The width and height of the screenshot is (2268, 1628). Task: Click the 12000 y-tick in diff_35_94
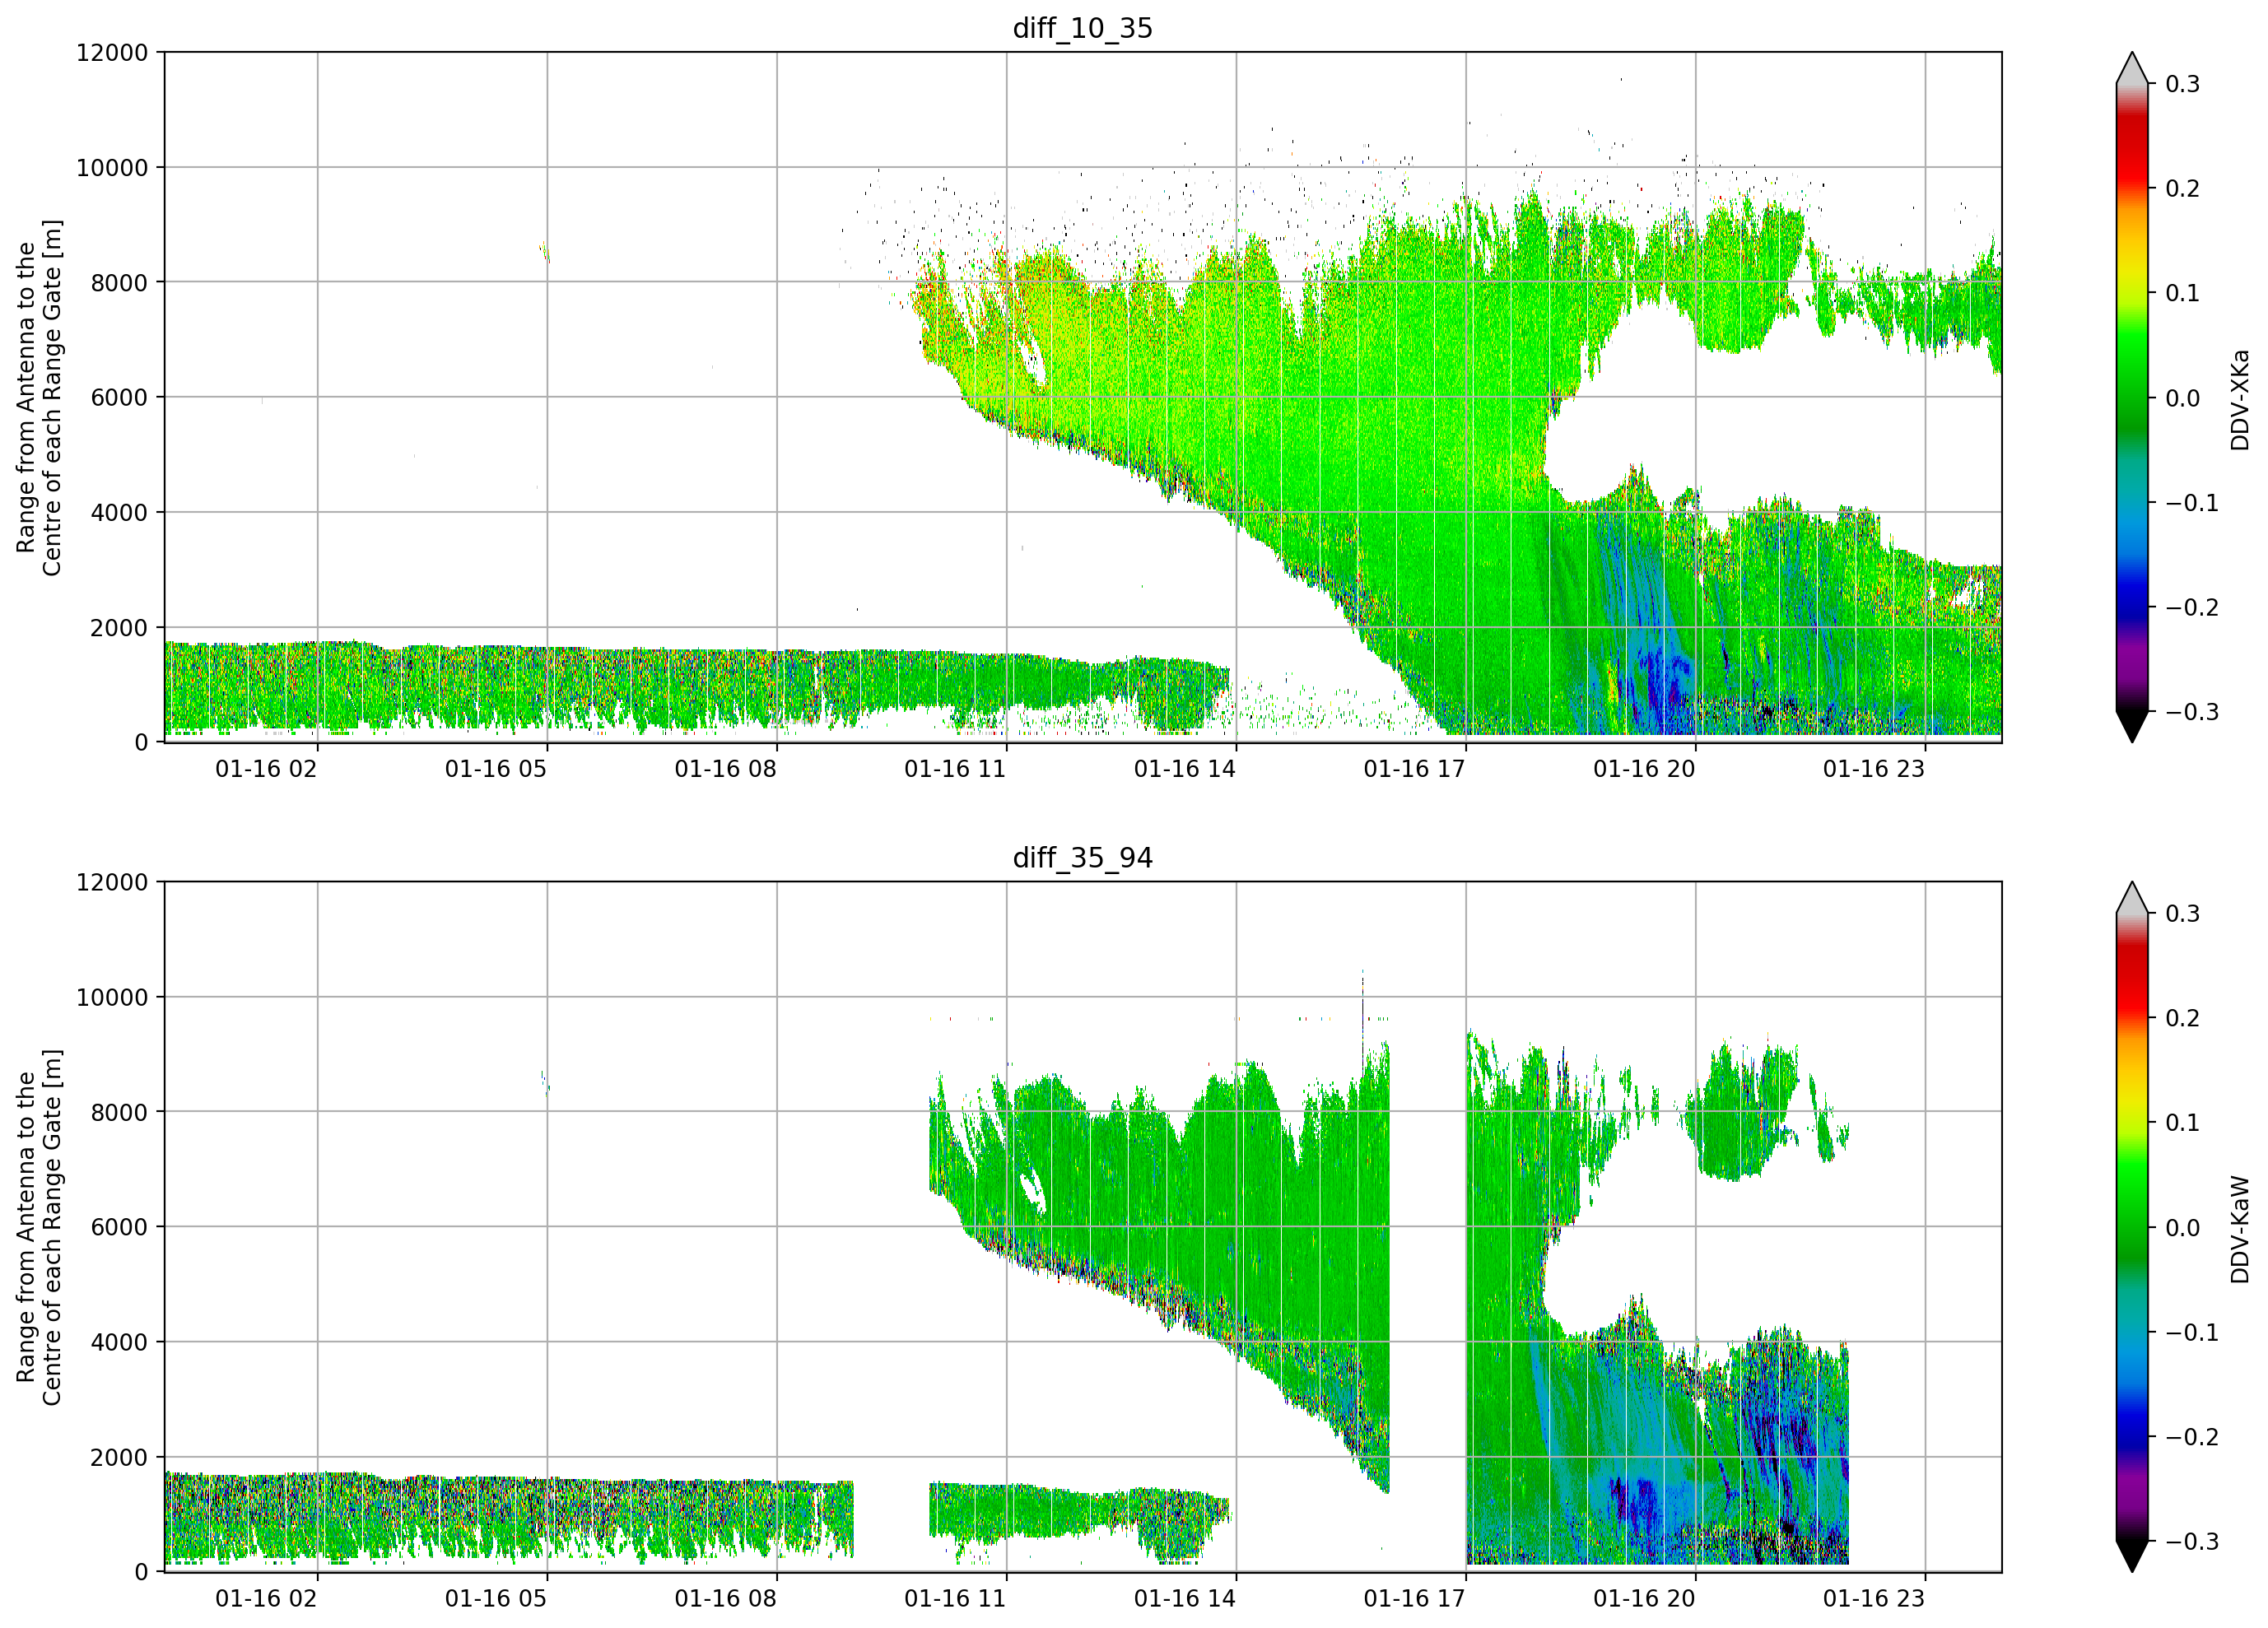(x=112, y=882)
